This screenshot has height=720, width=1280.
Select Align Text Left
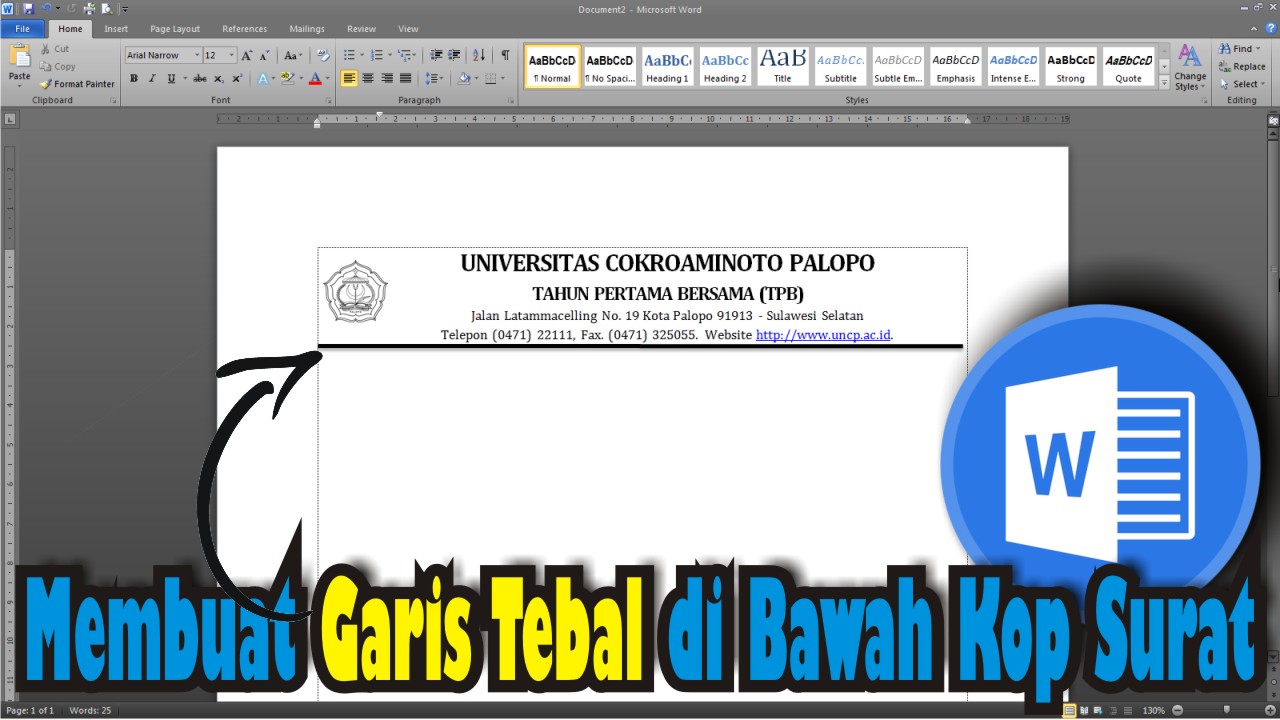coord(349,78)
